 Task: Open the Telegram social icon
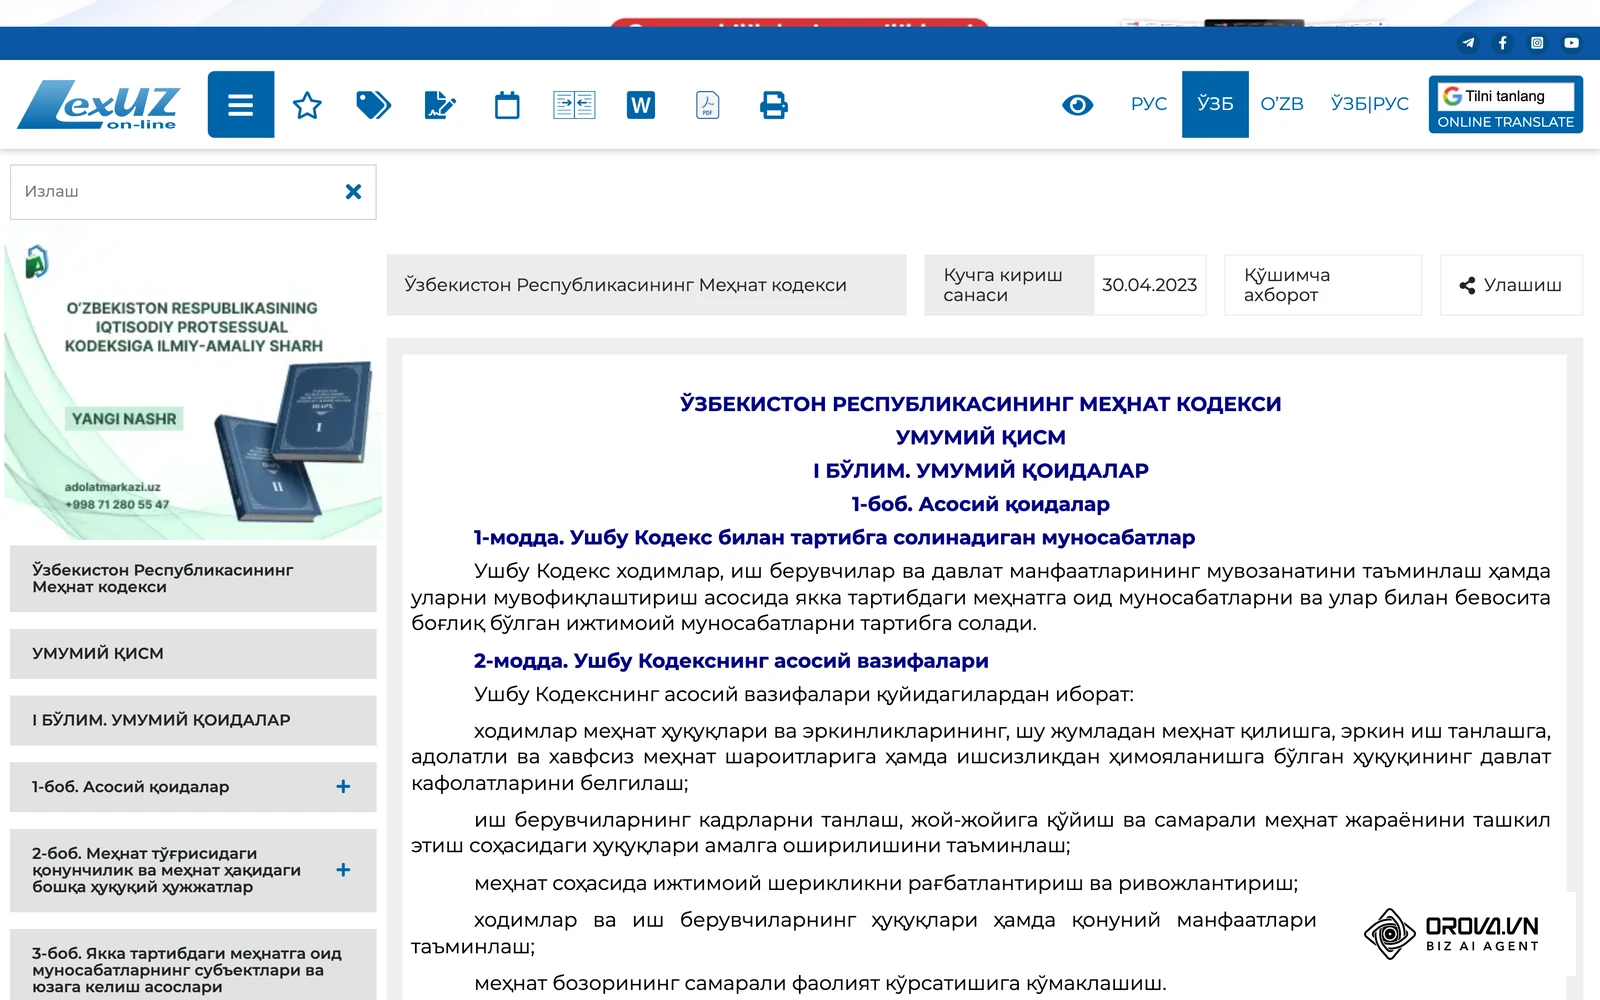tap(1468, 43)
